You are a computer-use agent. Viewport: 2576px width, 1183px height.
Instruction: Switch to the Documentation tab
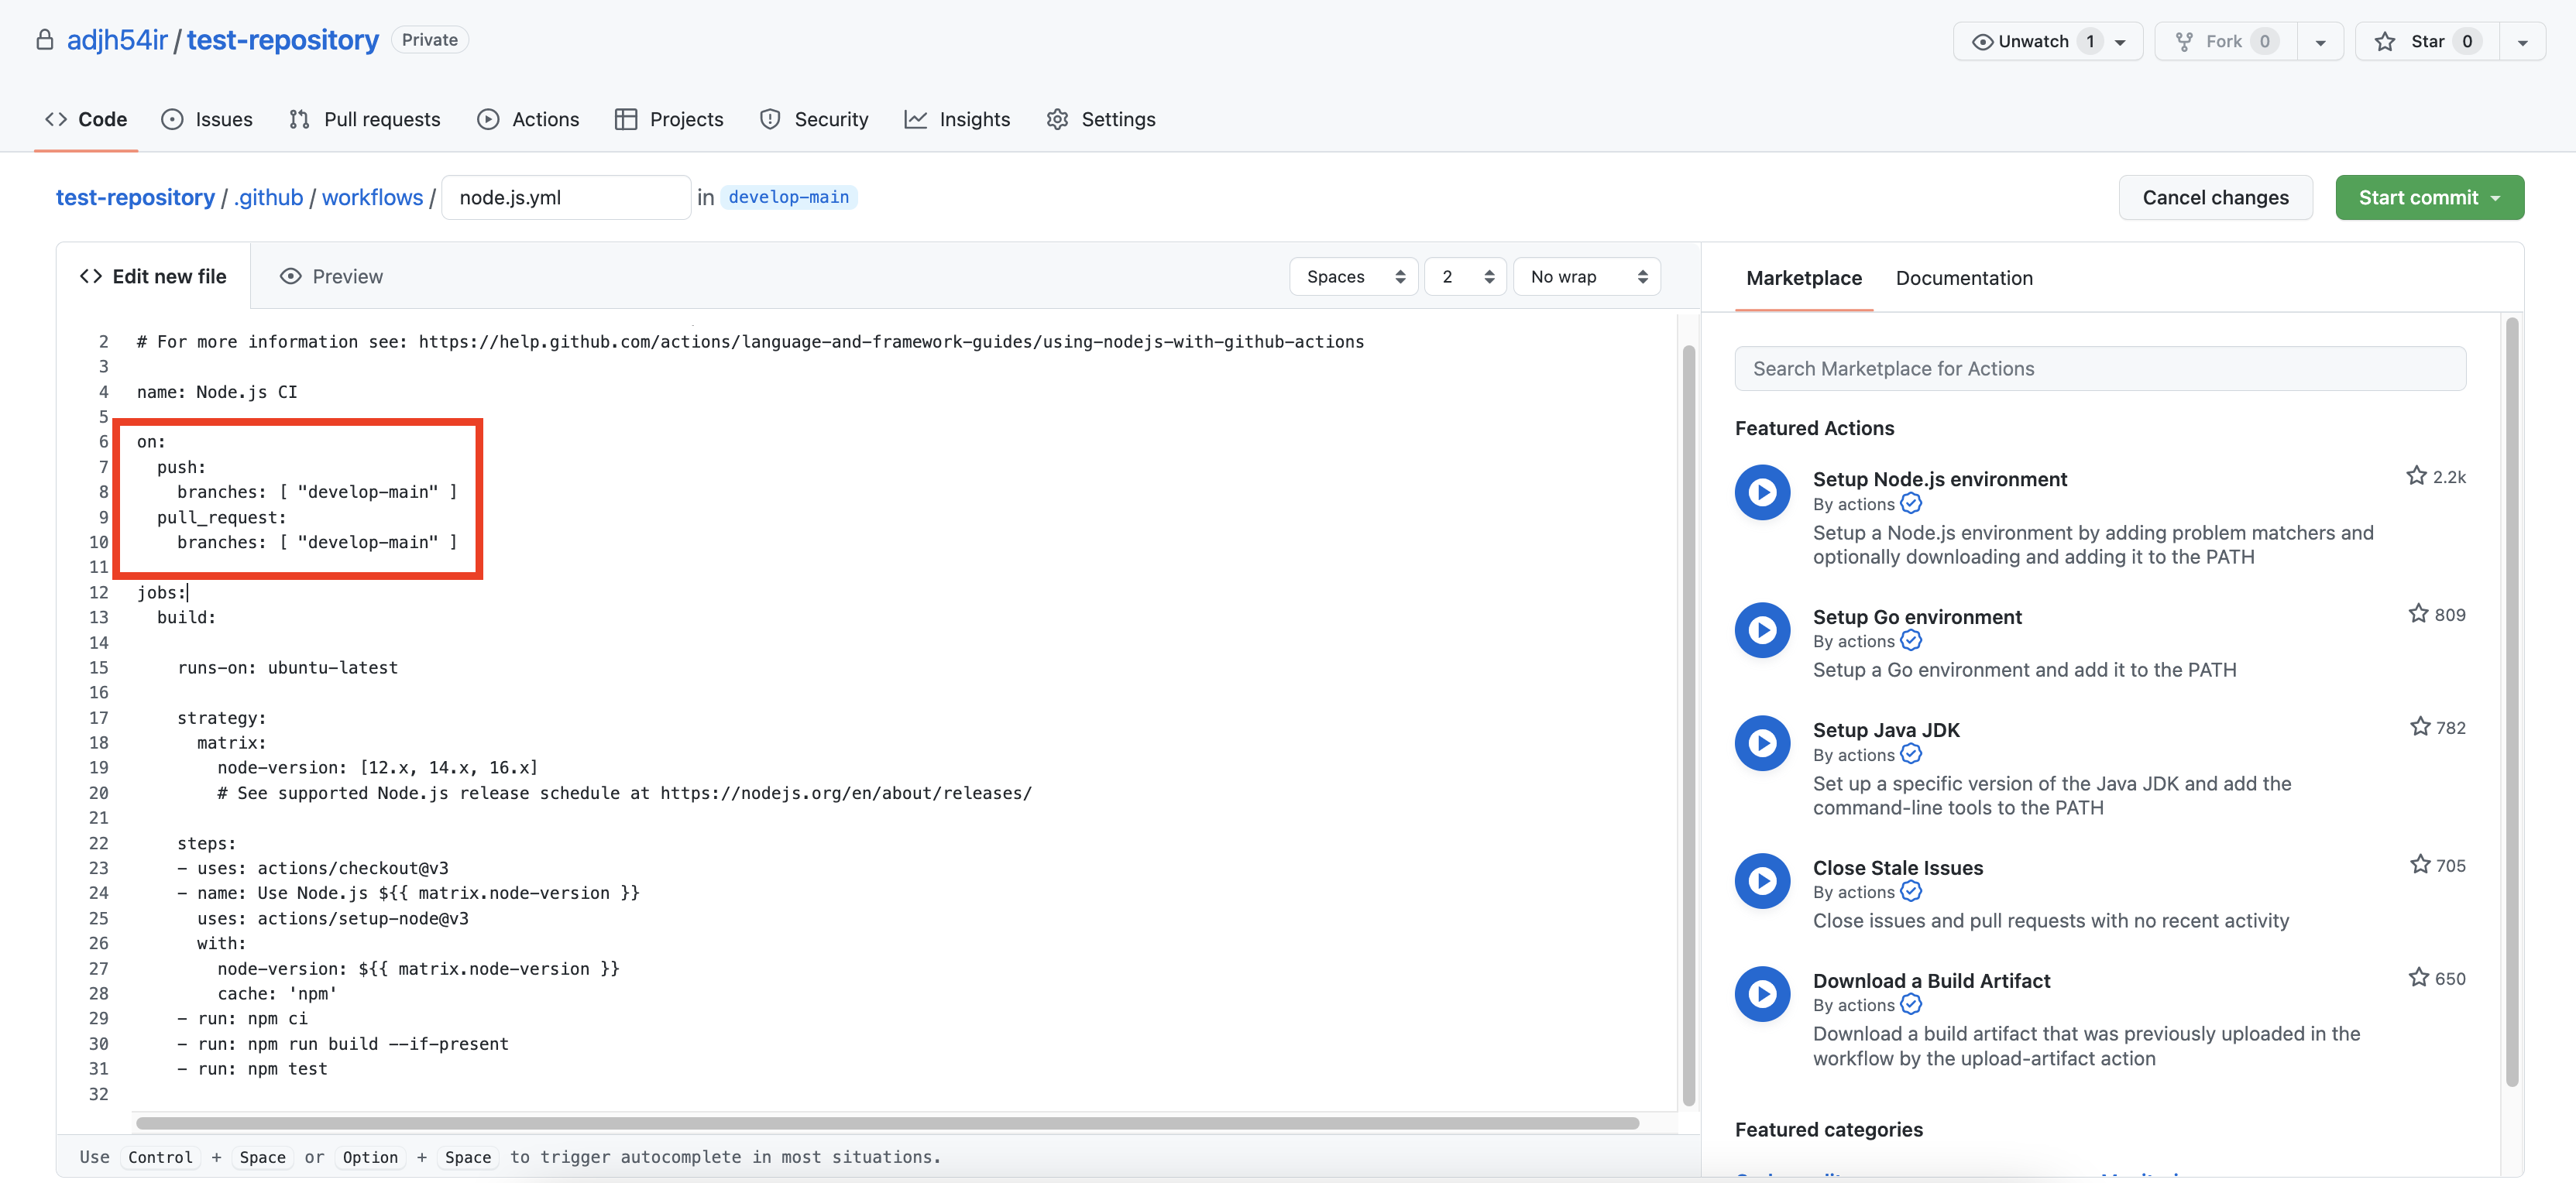(1964, 278)
